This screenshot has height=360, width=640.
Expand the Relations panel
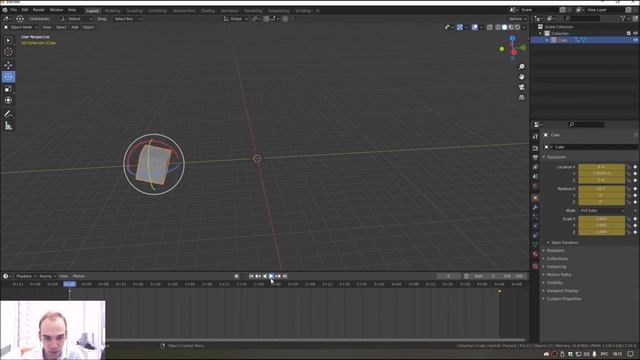[556, 251]
